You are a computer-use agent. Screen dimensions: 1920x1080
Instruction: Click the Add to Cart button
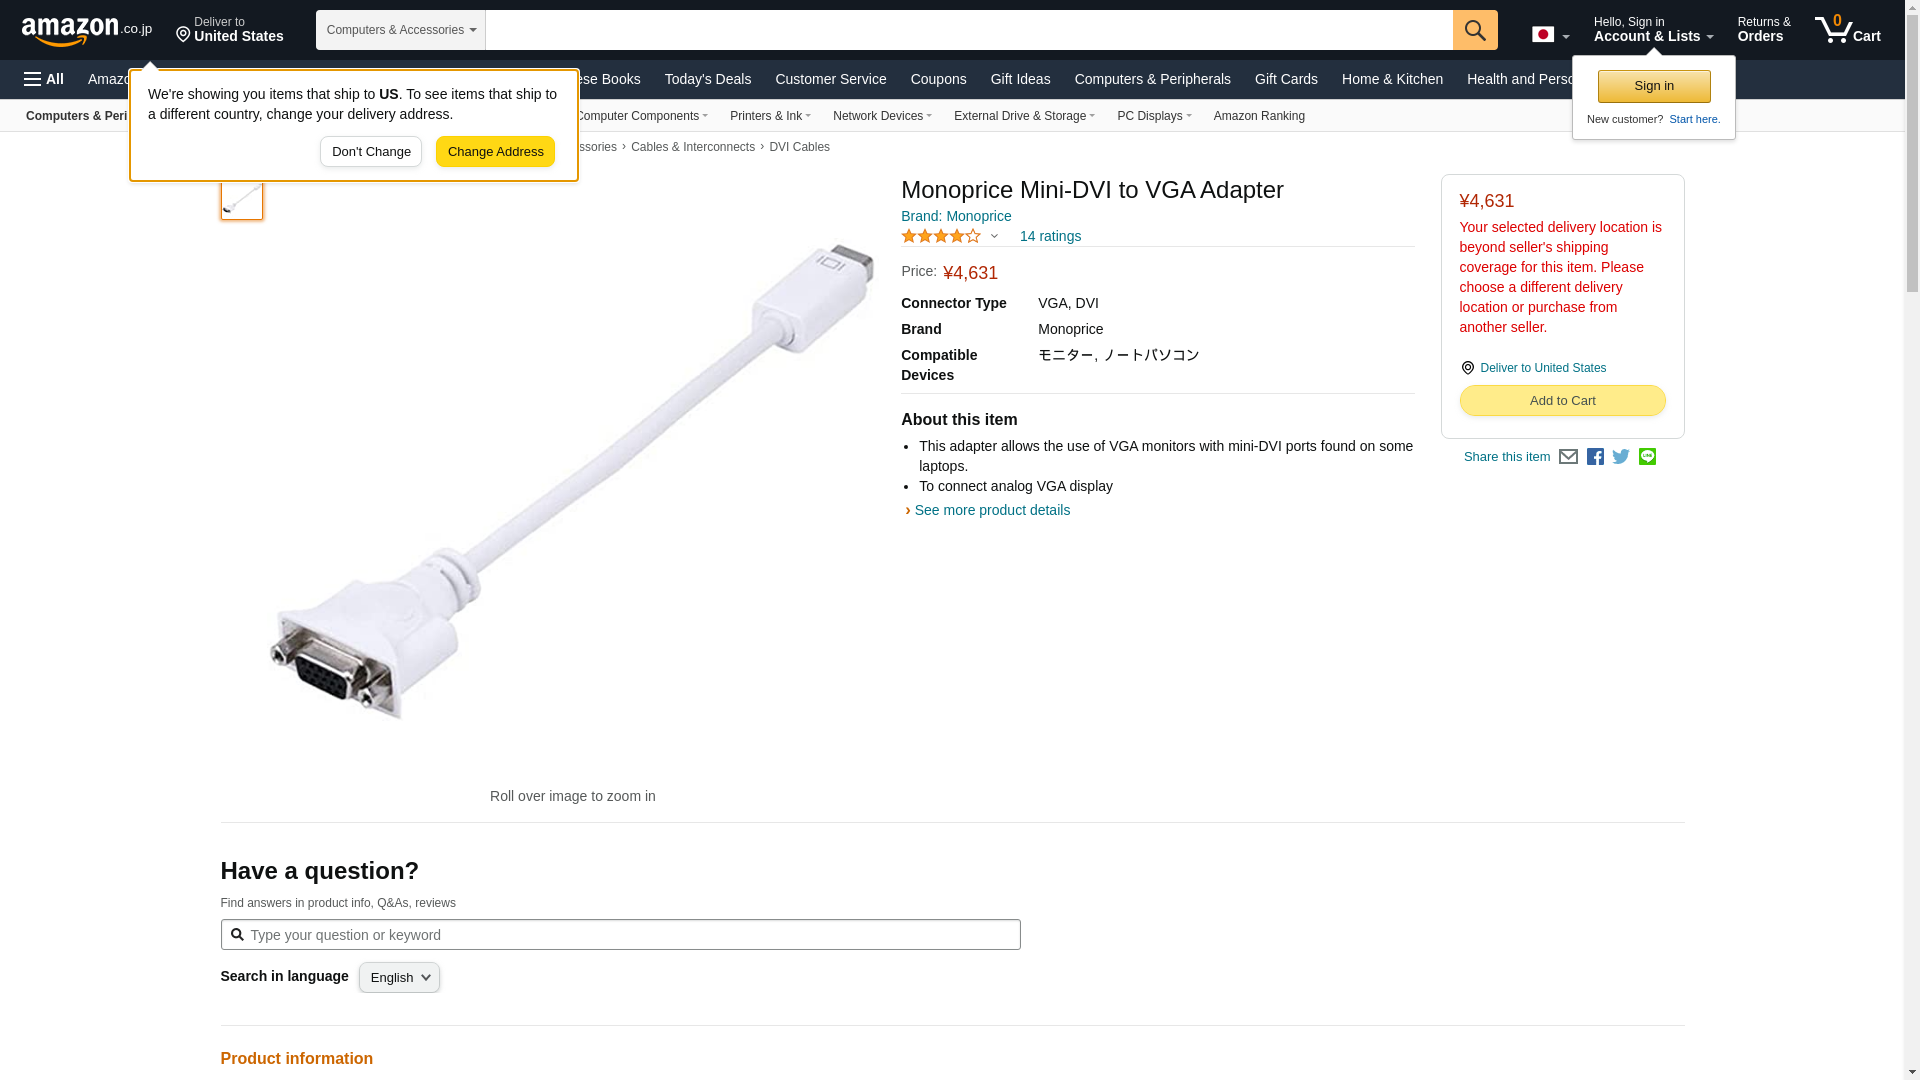pos(1562,401)
